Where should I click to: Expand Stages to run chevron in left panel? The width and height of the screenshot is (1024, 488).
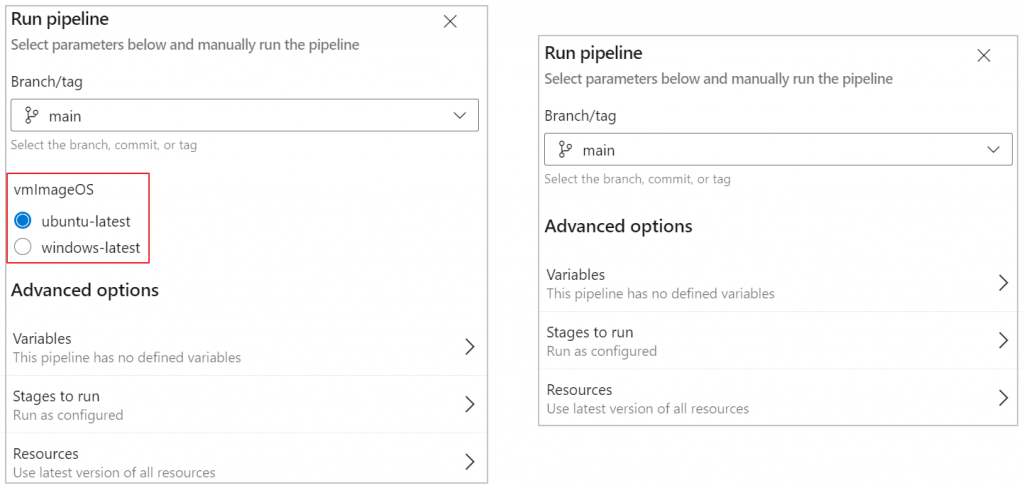(469, 404)
